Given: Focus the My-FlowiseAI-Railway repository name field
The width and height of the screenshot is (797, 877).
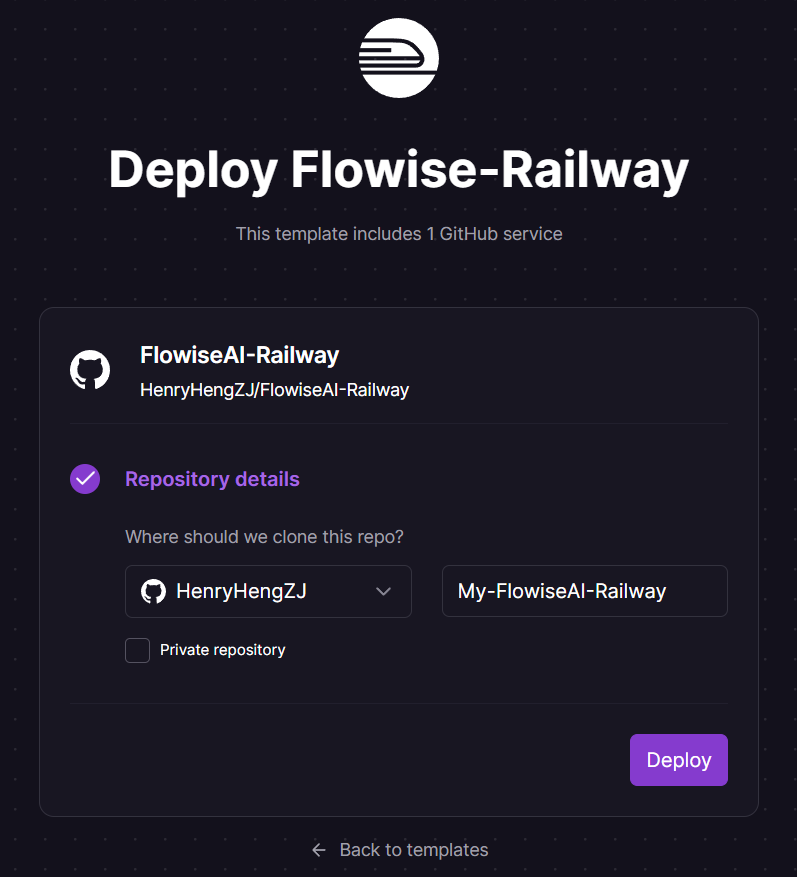Looking at the screenshot, I should (x=584, y=591).
